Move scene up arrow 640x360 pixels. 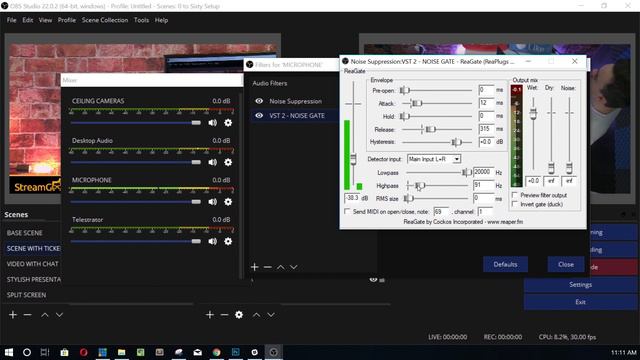click(45, 315)
